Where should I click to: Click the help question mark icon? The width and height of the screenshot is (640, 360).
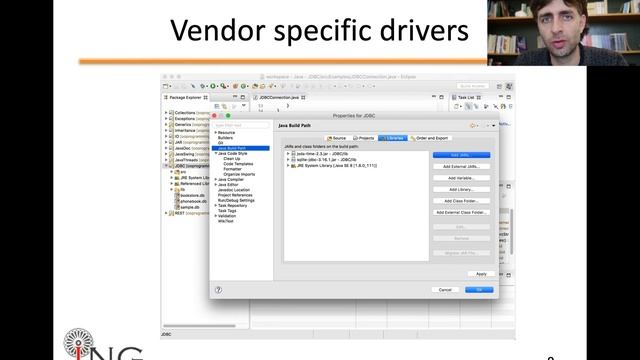(x=218, y=290)
